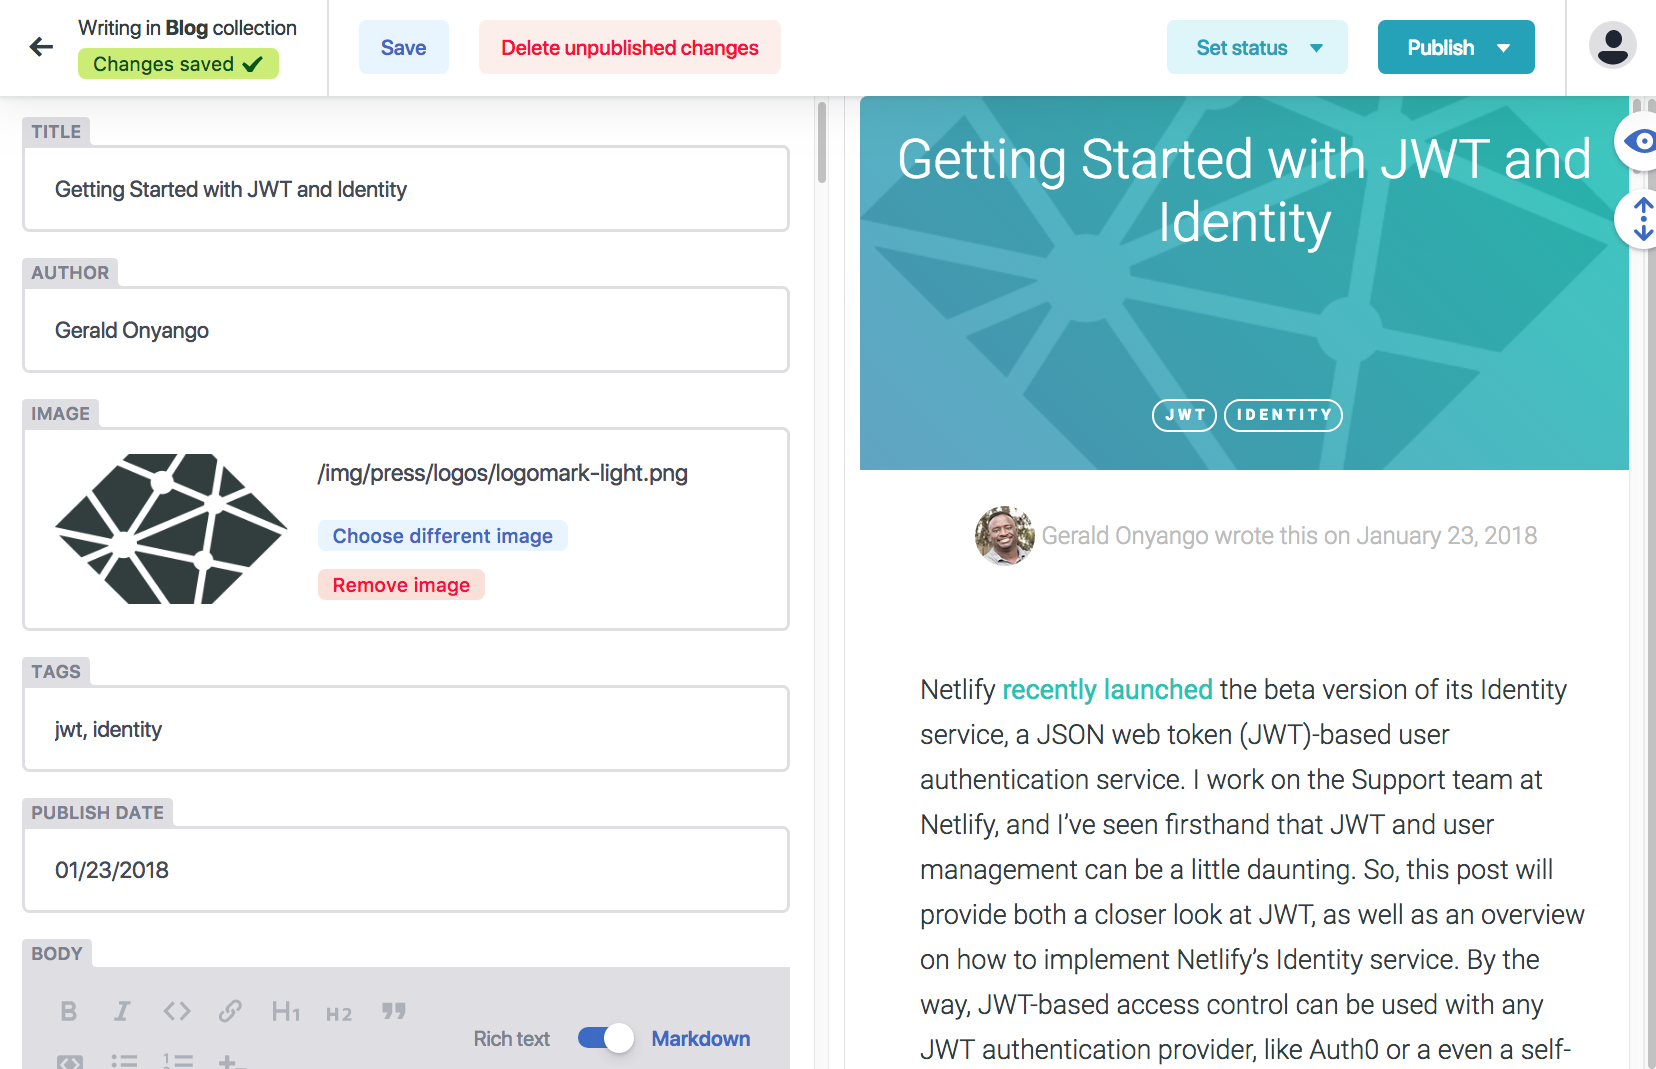Insert a numbered list

(x=178, y=1061)
